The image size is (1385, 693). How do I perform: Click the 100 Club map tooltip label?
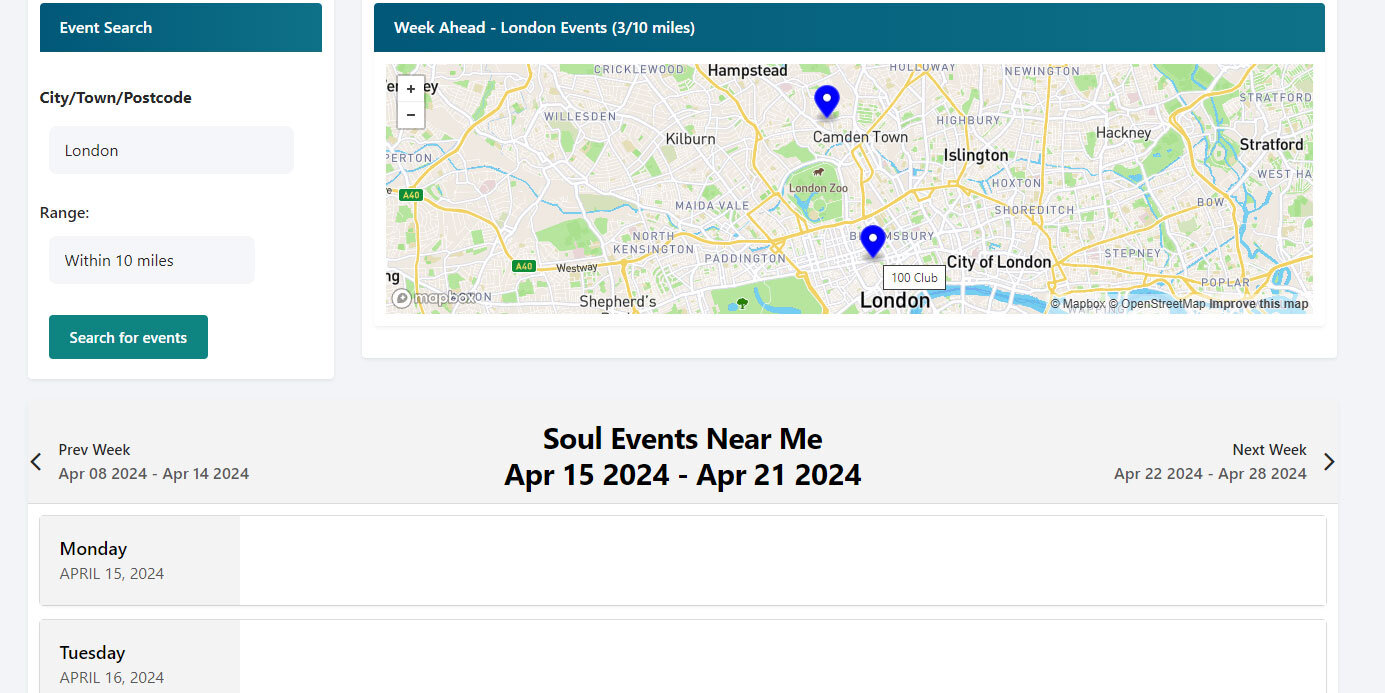pos(914,278)
